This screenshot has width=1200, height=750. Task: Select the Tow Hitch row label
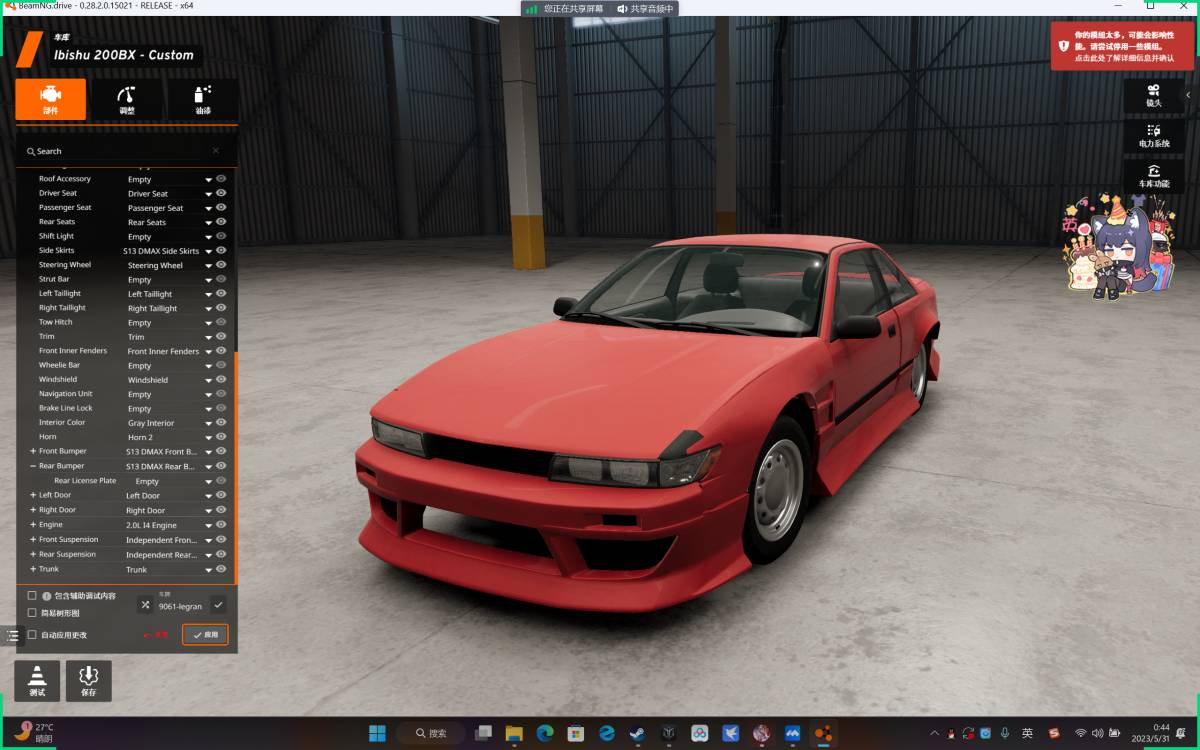tap(55, 322)
